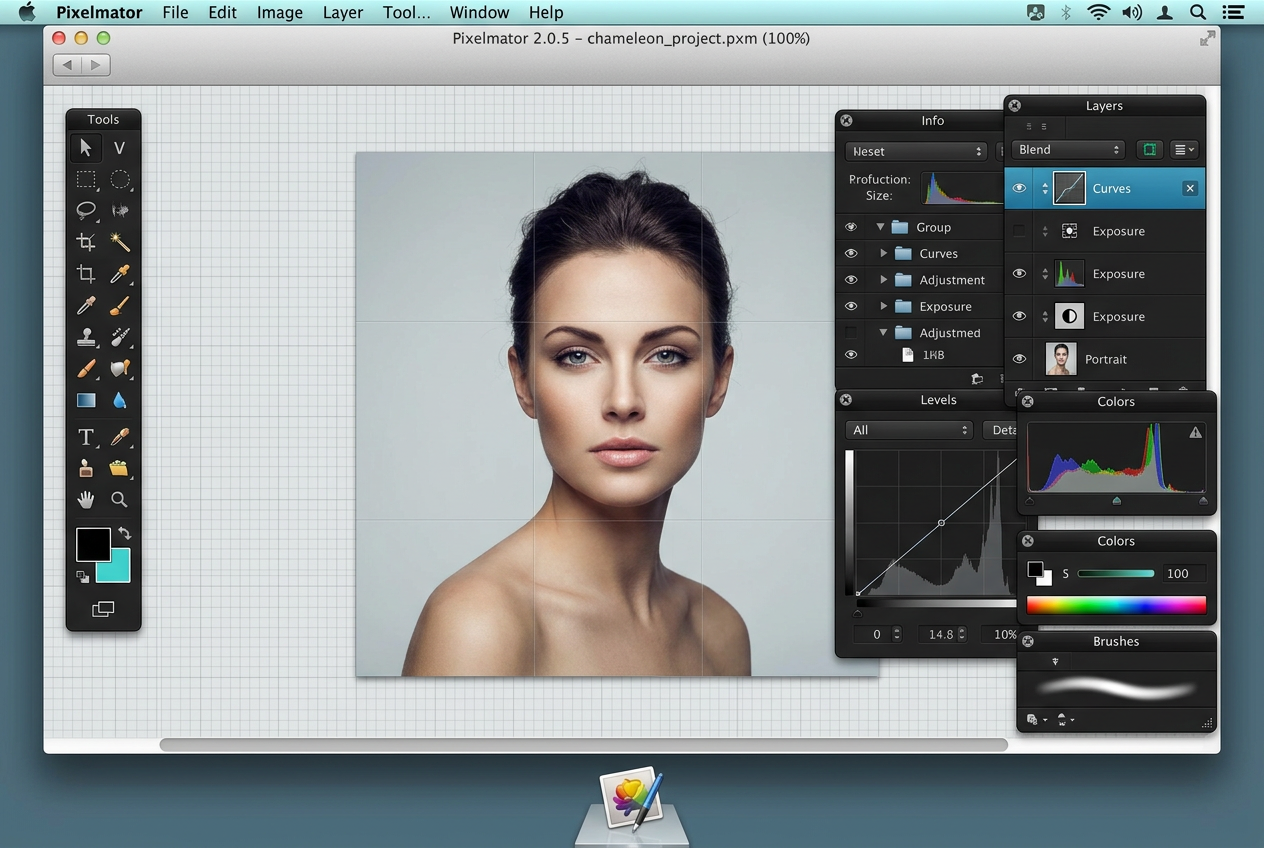The height and width of the screenshot is (848, 1264).
Task: Click warning triangle in Colors histogram
Action: tap(1195, 433)
